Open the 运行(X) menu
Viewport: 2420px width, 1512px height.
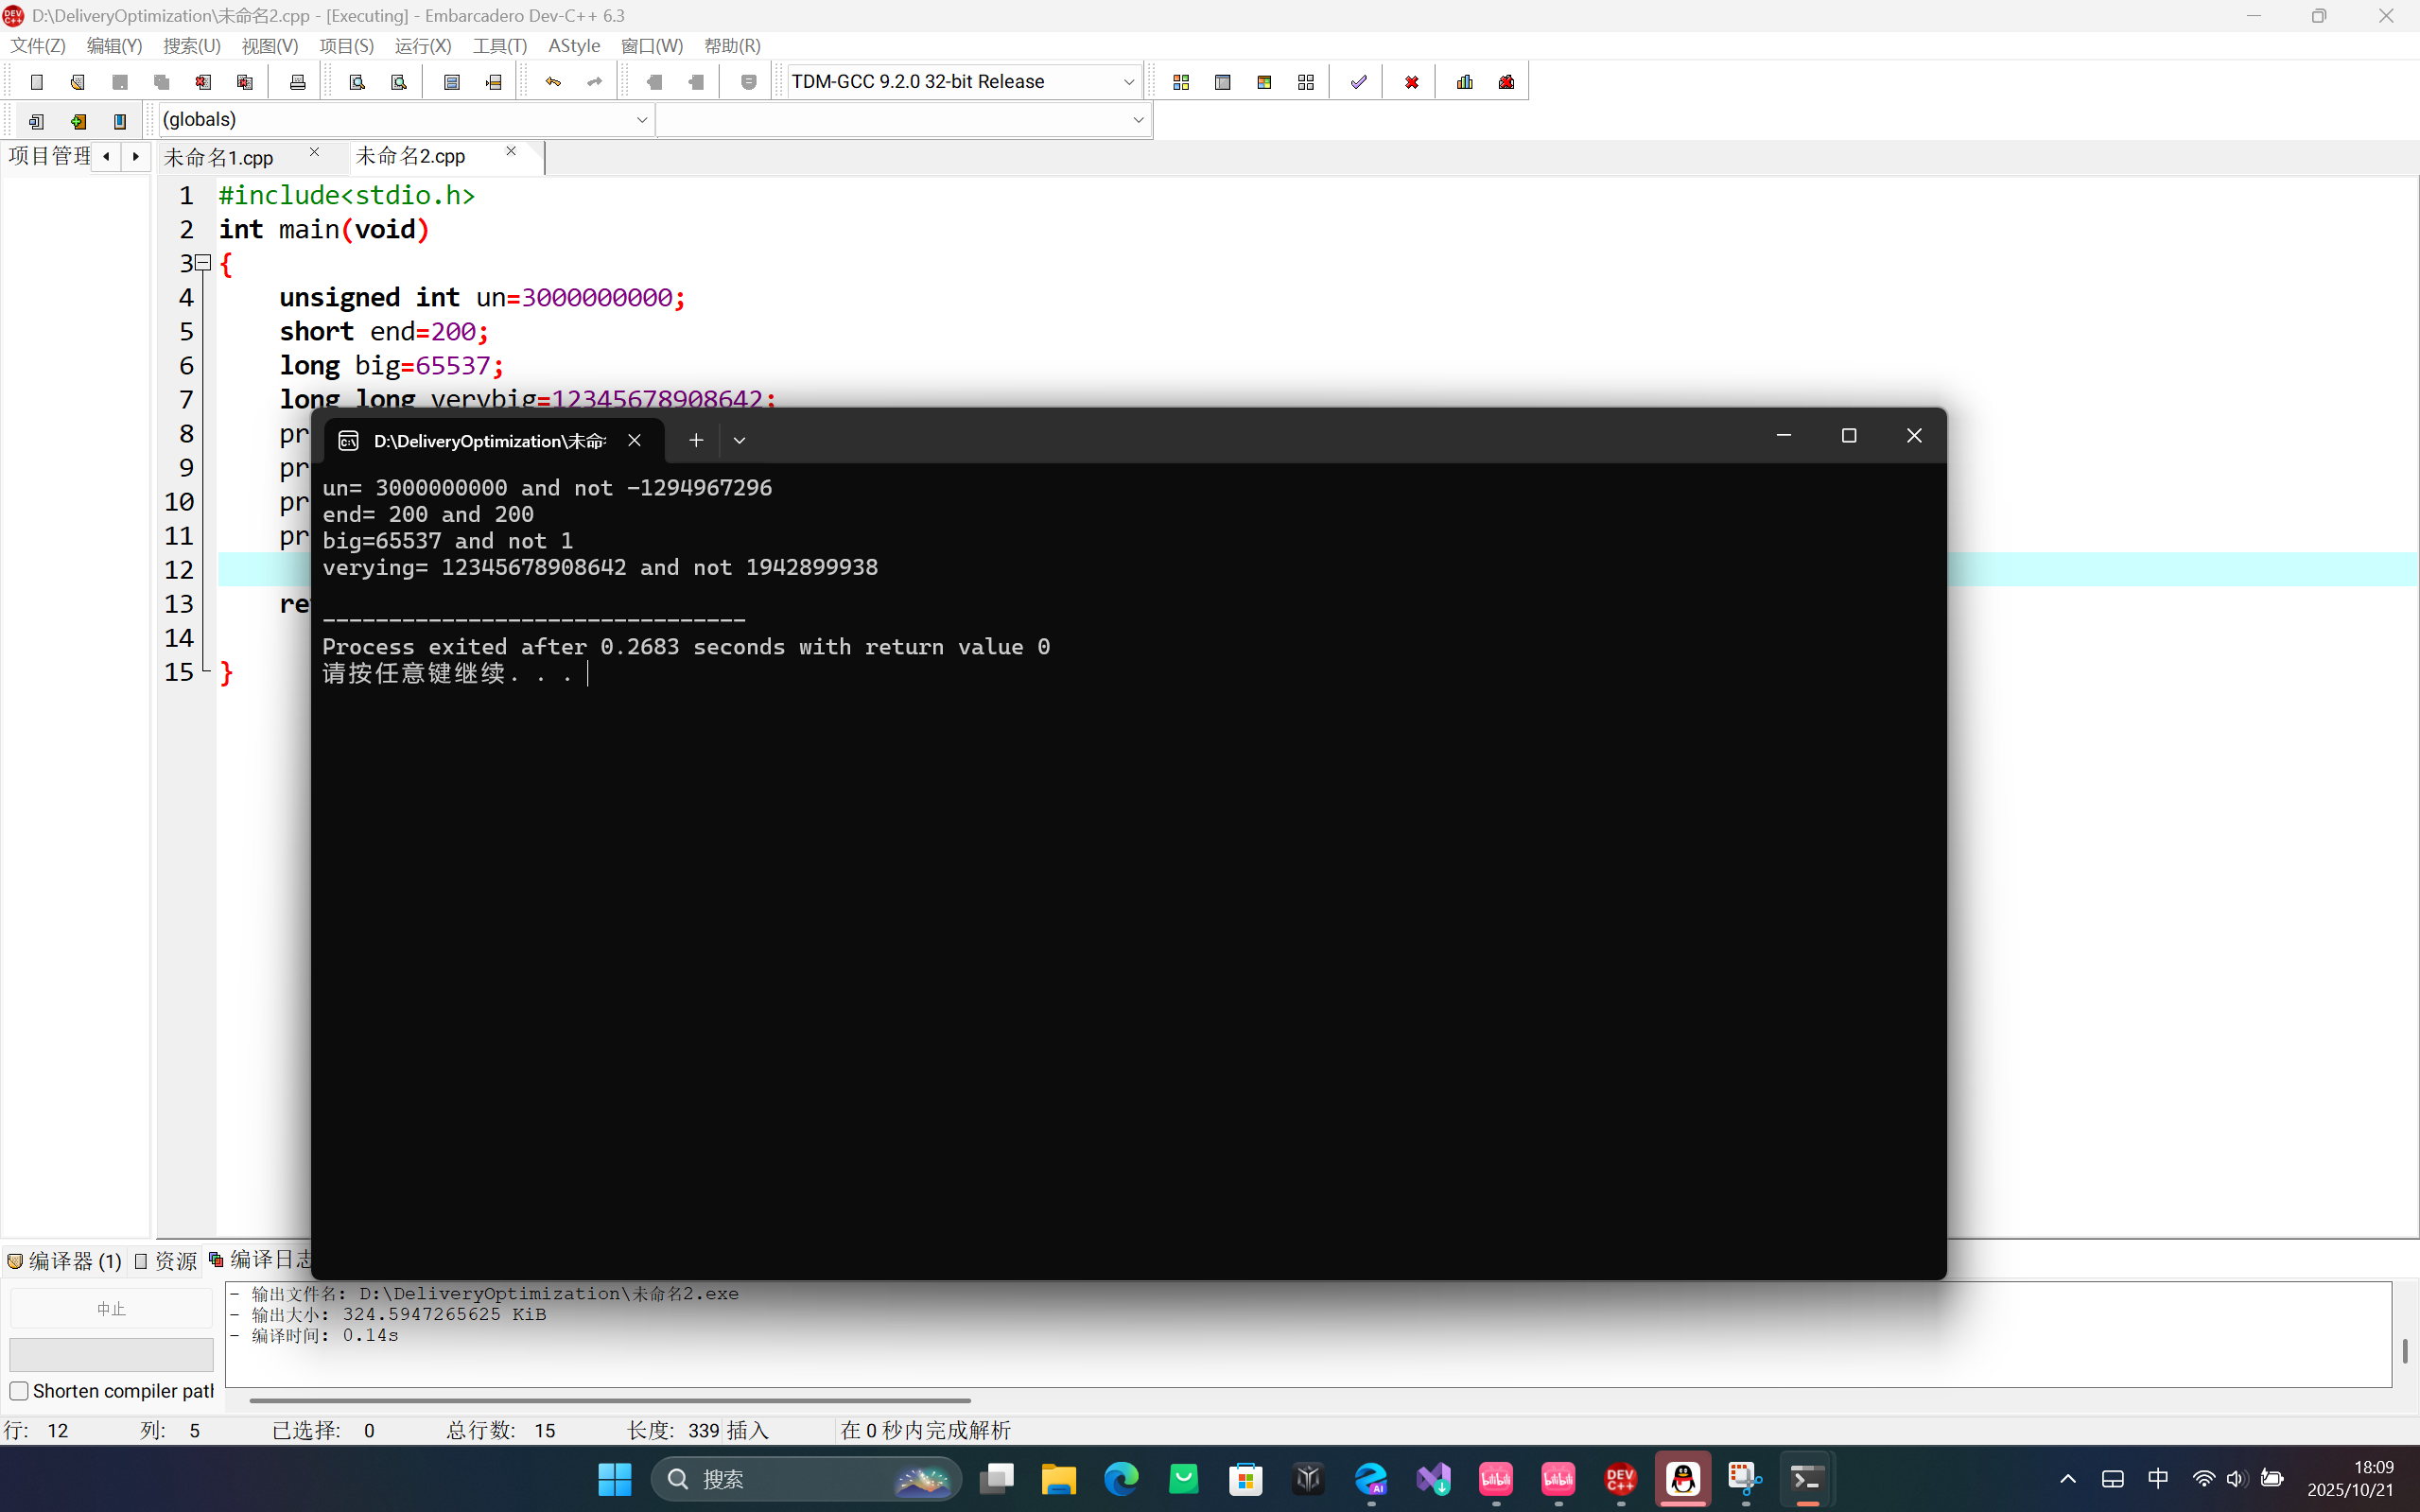(422, 46)
